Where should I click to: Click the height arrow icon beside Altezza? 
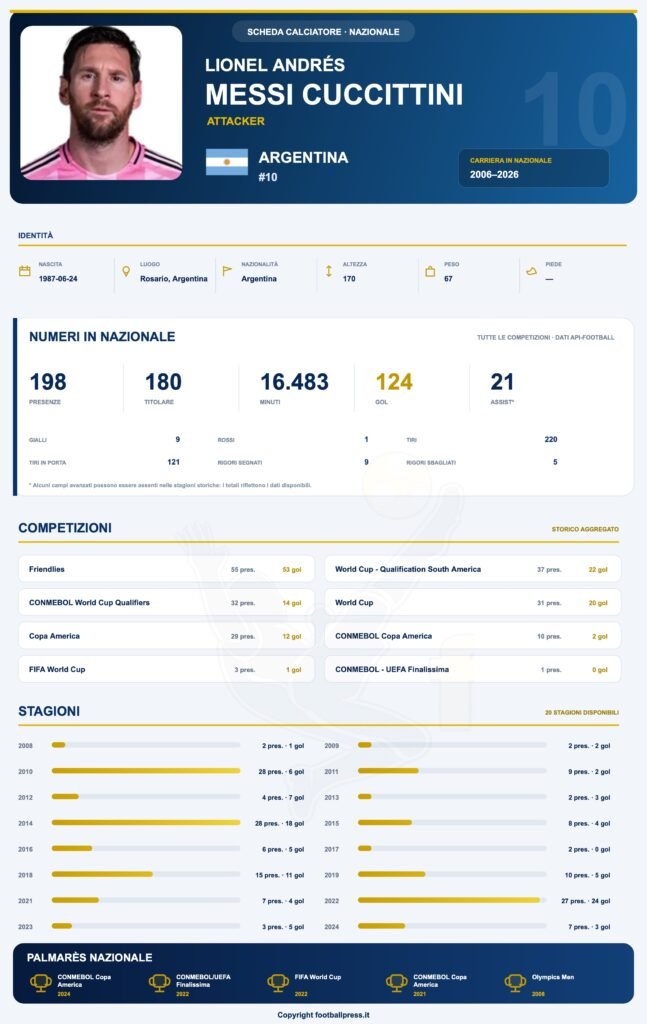click(x=328, y=271)
